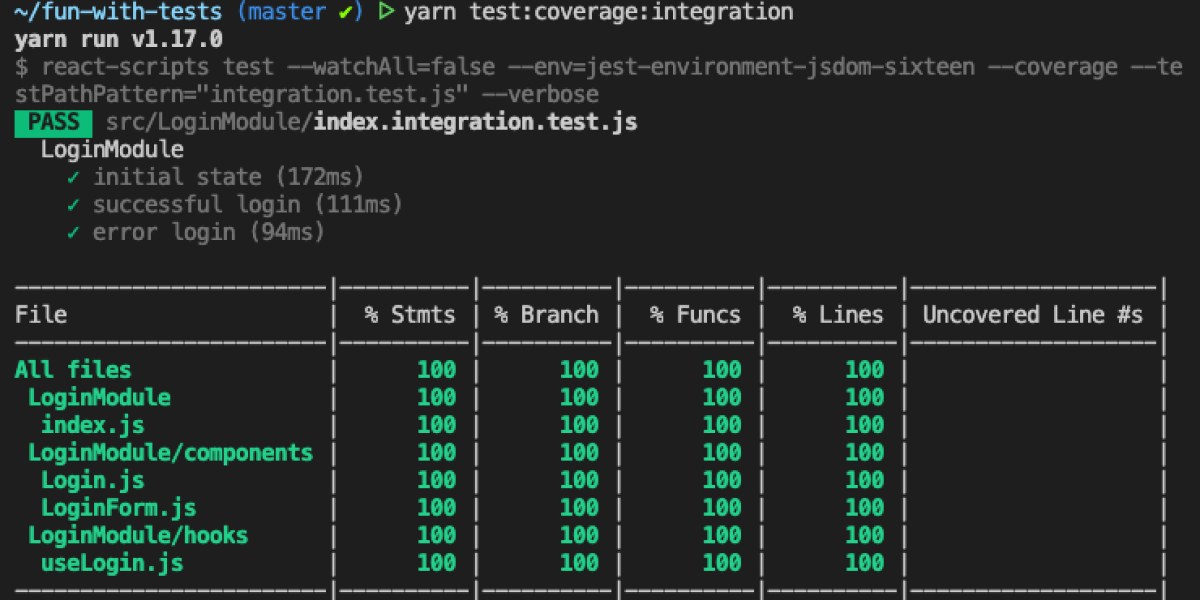
Task: Select the LoginModule/hooks folder row
Action: [138, 536]
